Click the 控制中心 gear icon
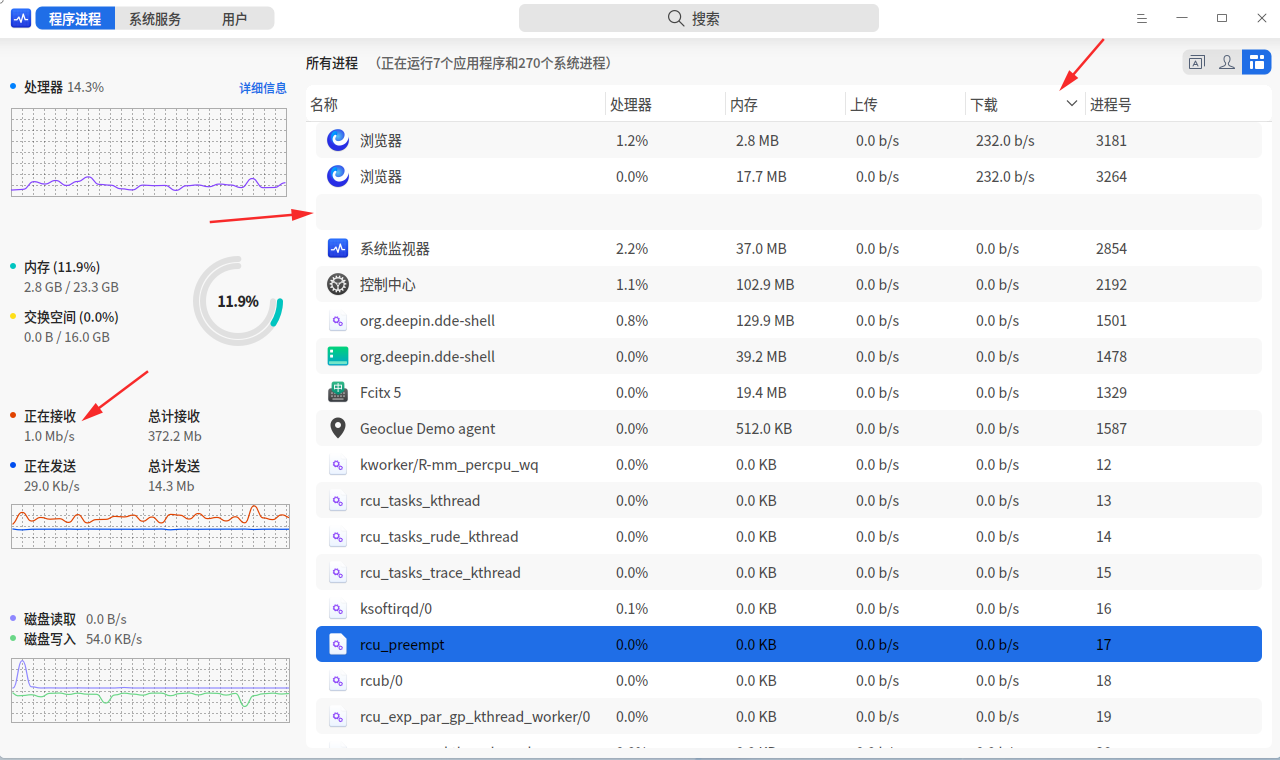 pos(337,284)
